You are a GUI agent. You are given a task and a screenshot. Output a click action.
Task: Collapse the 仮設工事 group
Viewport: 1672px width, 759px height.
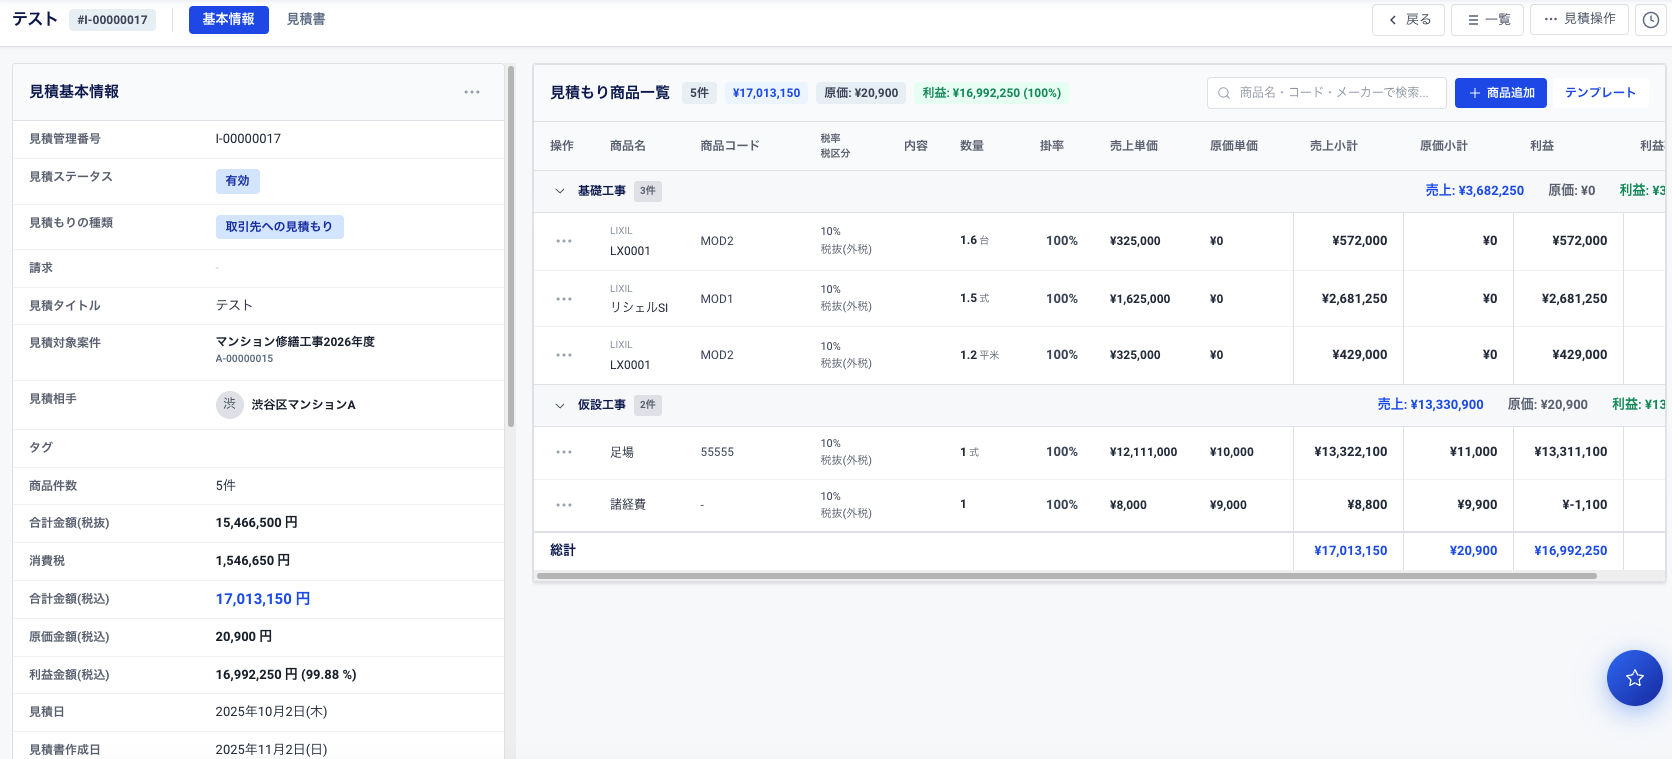(x=560, y=405)
